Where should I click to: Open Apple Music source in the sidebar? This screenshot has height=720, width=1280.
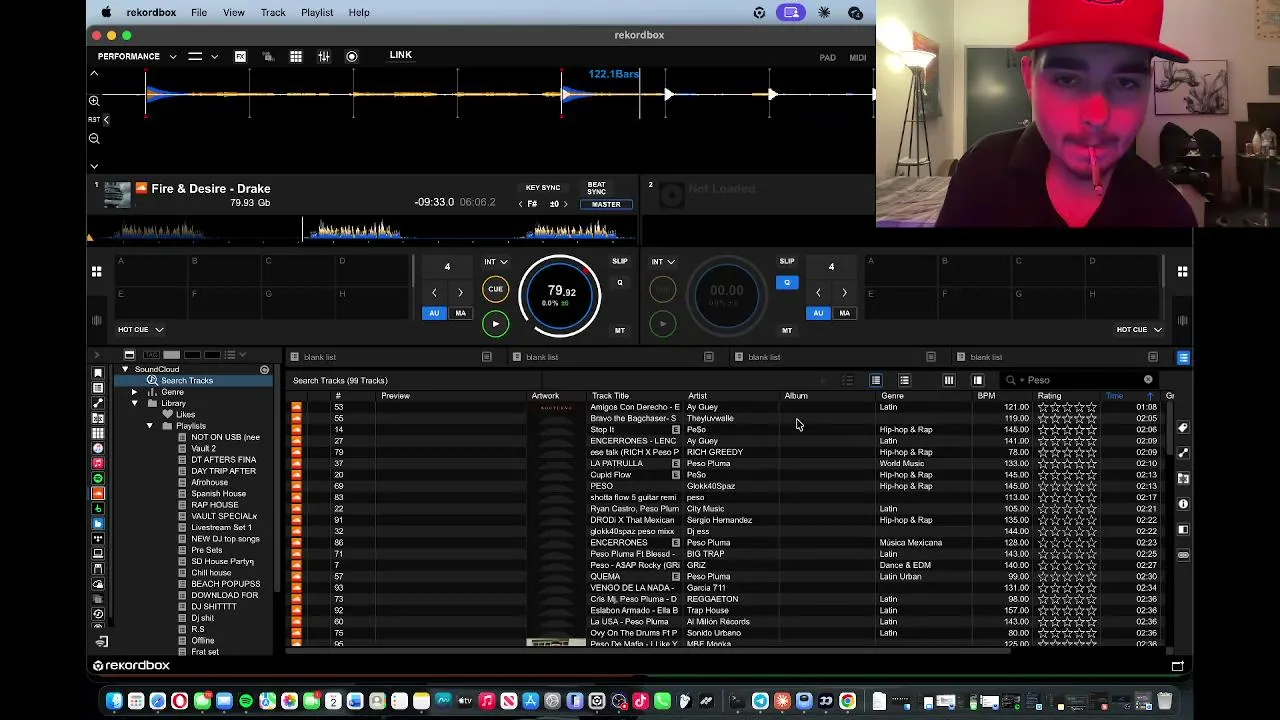pyautogui.click(x=98, y=463)
